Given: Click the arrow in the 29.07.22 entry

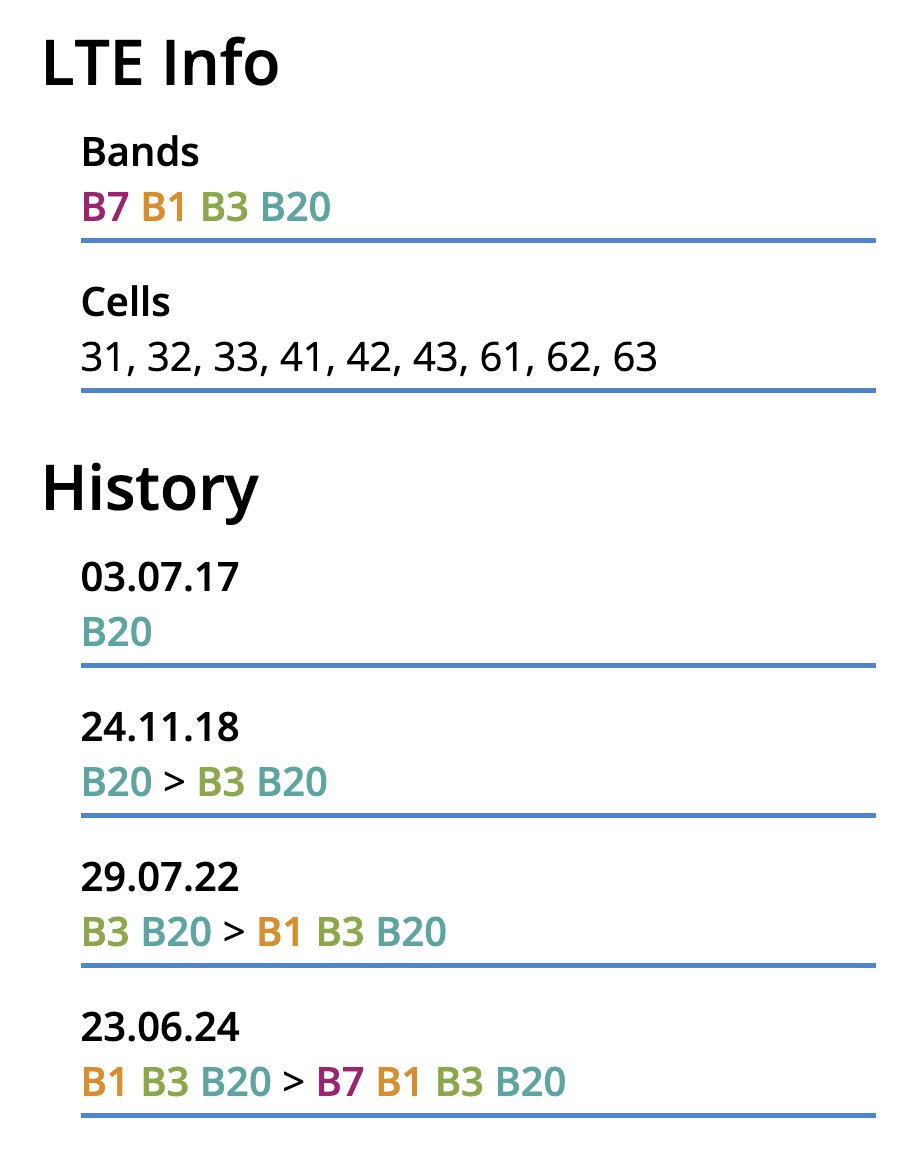Looking at the screenshot, I should [234, 932].
